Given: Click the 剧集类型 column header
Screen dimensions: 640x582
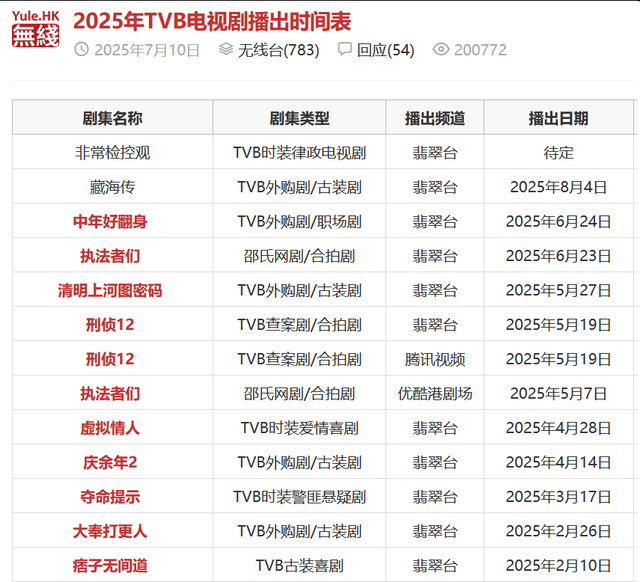Looking at the screenshot, I should tap(299, 118).
